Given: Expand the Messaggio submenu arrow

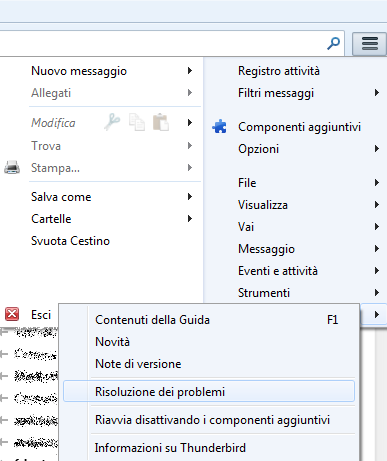Looking at the screenshot, I should (377, 248).
